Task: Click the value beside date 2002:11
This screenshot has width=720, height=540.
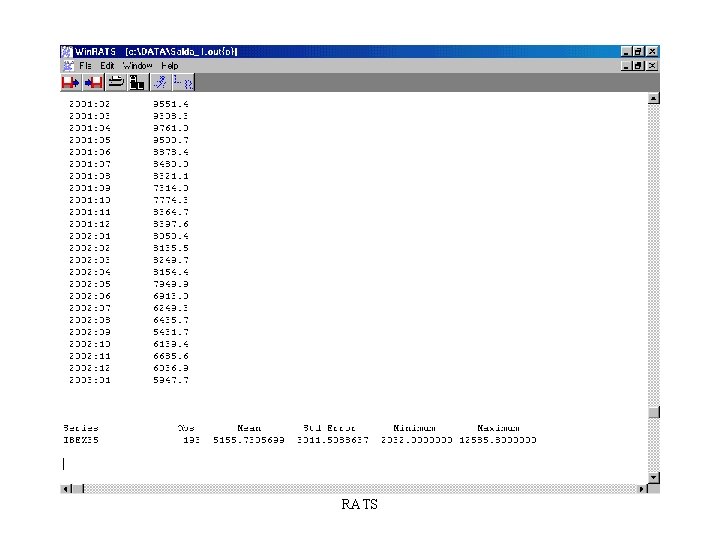Action: pyautogui.click(x=171, y=356)
